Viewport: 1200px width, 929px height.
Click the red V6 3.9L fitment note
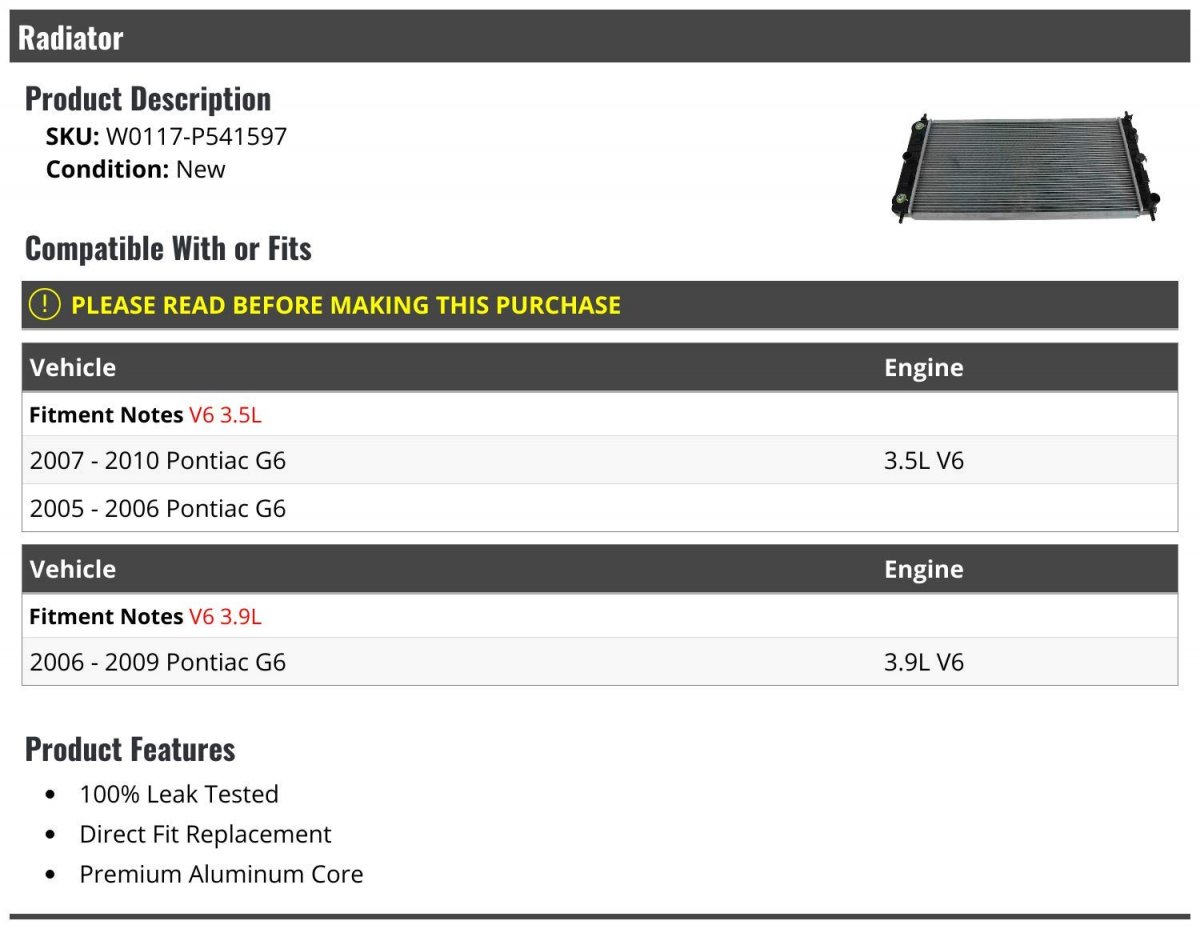click(x=225, y=617)
